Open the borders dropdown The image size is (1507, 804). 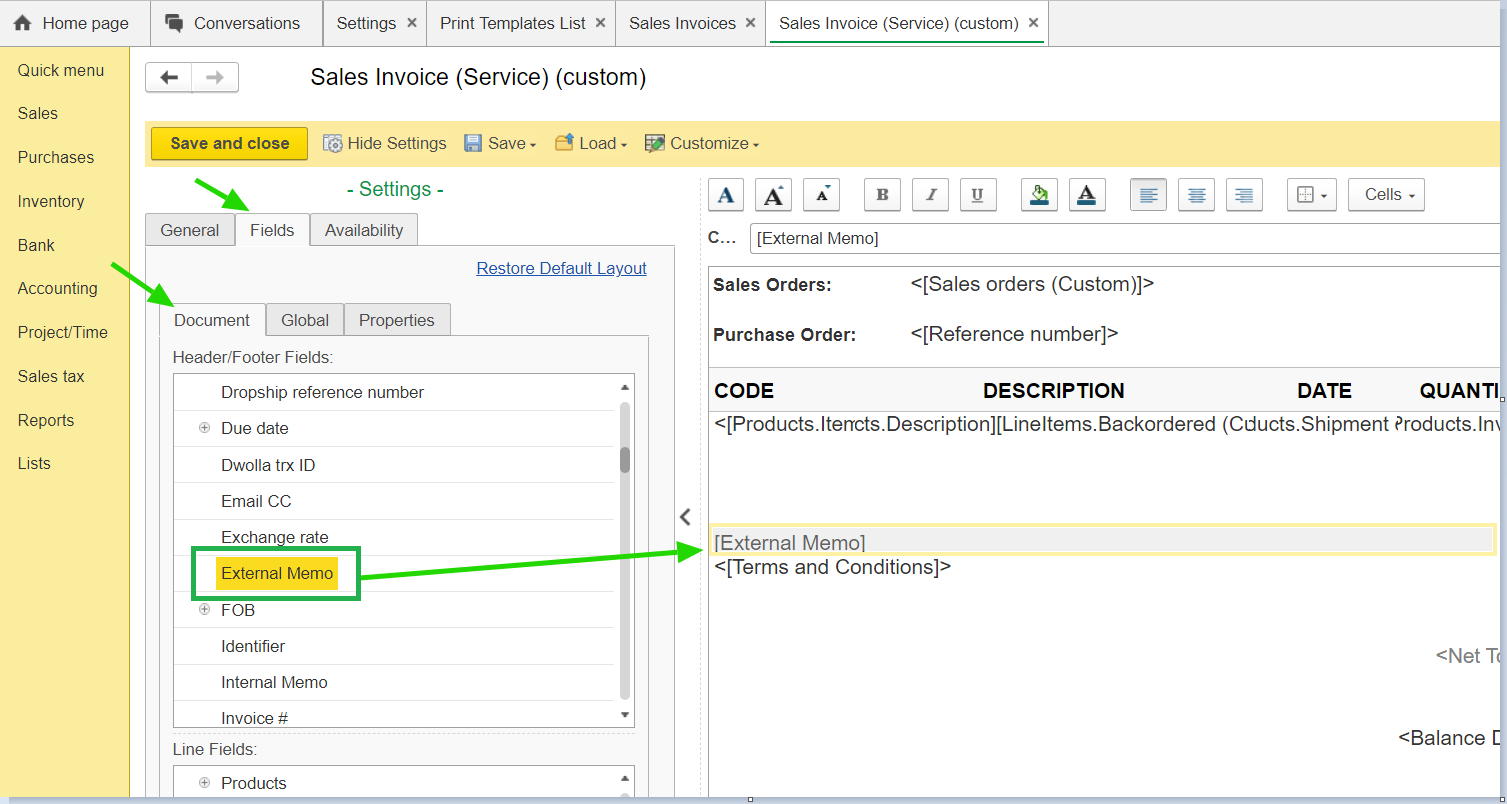pyautogui.click(x=1311, y=195)
